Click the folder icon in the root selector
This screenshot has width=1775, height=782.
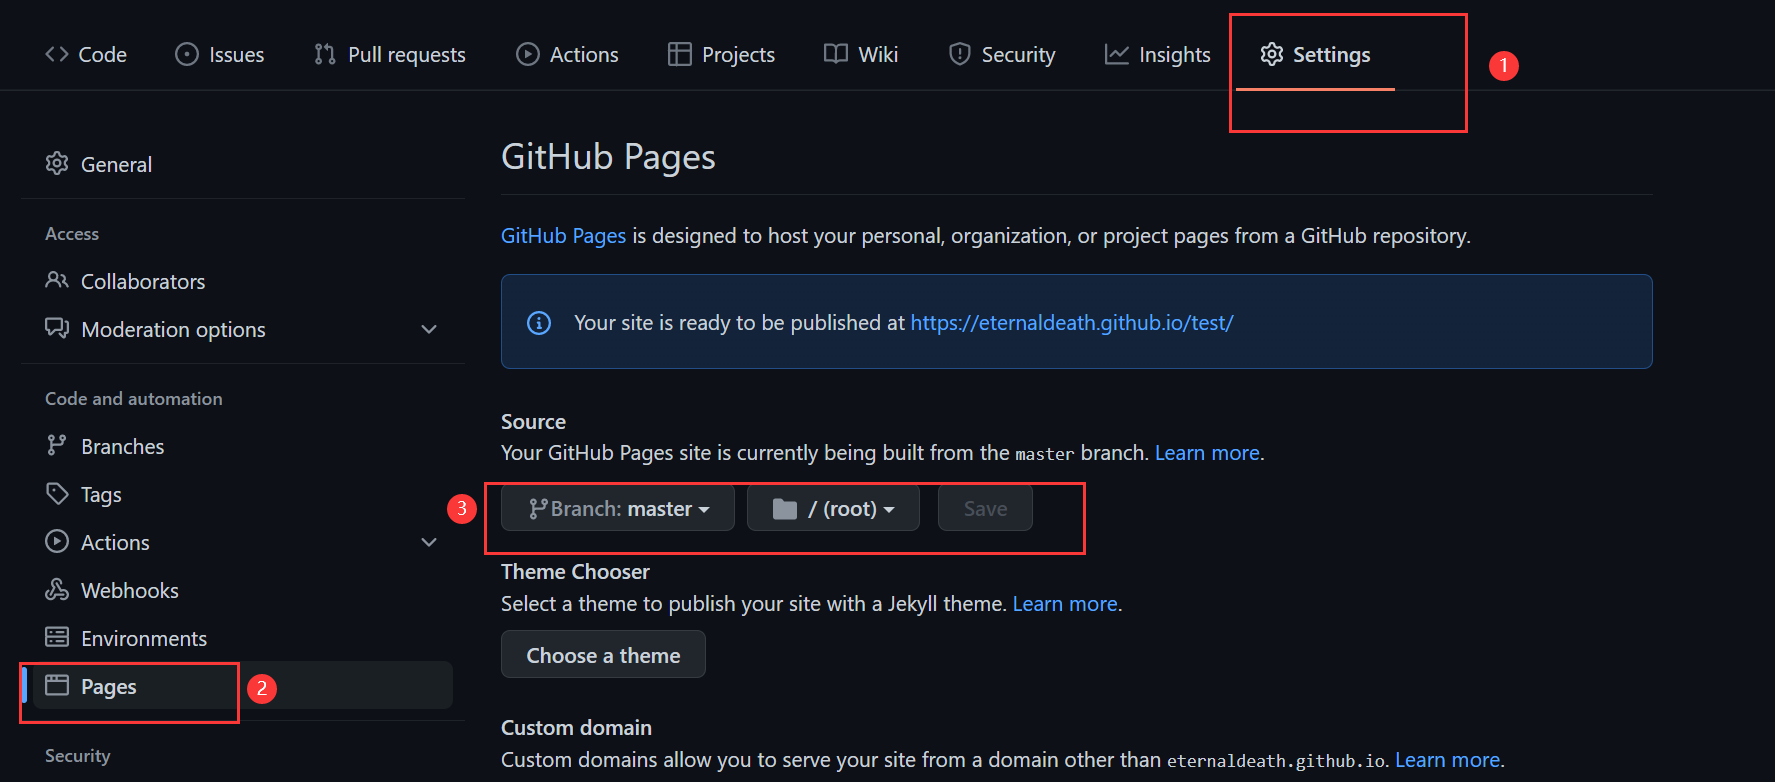point(785,509)
